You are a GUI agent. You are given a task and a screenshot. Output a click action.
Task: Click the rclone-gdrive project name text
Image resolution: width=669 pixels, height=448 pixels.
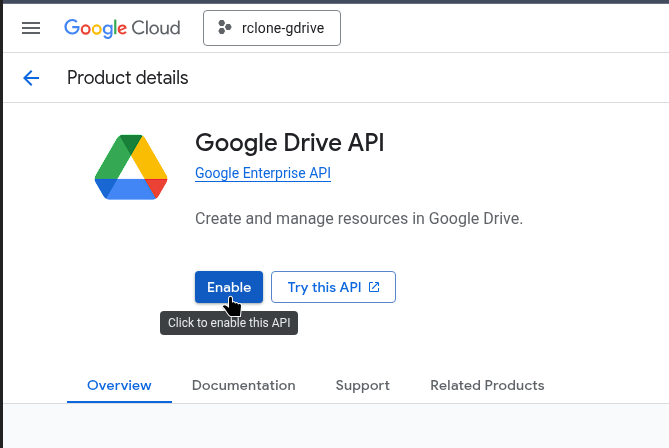(x=285, y=28)
